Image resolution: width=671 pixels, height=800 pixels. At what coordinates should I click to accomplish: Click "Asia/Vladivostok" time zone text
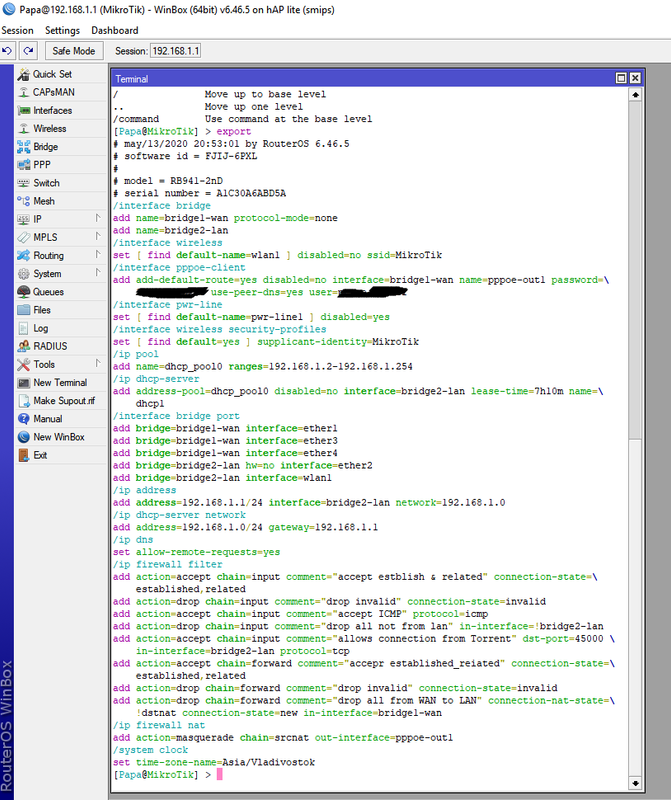point(268,762)
